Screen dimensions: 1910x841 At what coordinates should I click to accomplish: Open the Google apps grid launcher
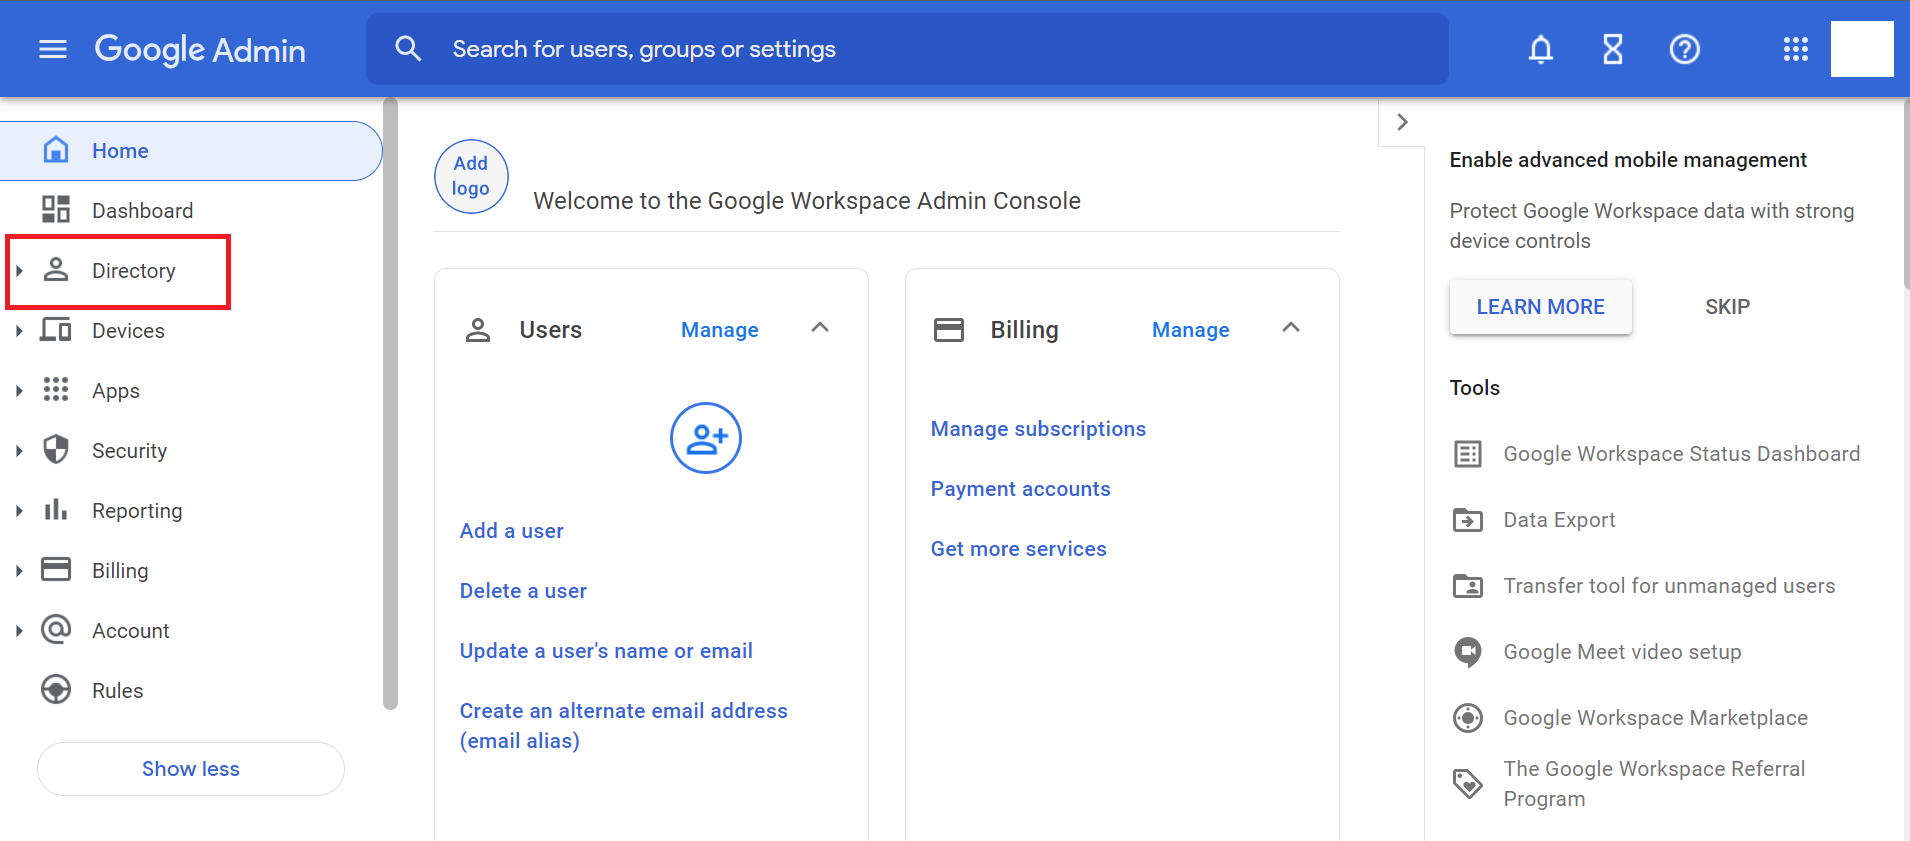click(1795, 49)
